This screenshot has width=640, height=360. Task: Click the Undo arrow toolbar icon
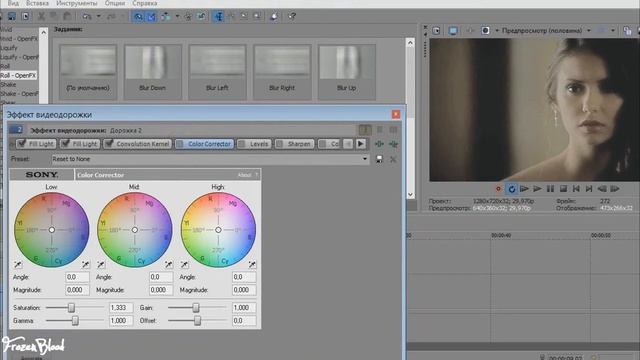click(87, 16)
